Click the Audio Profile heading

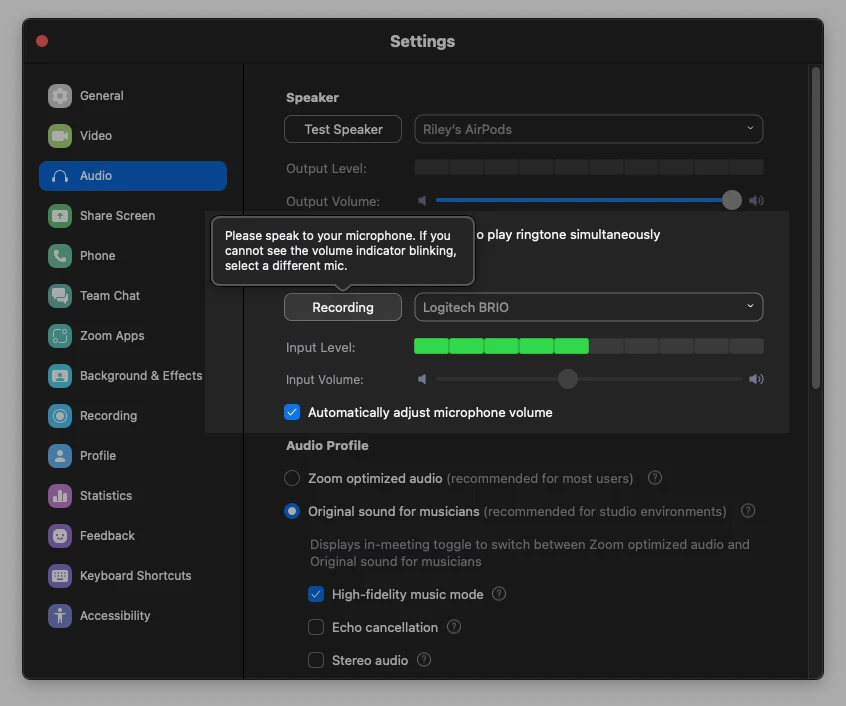coord(328,445)
